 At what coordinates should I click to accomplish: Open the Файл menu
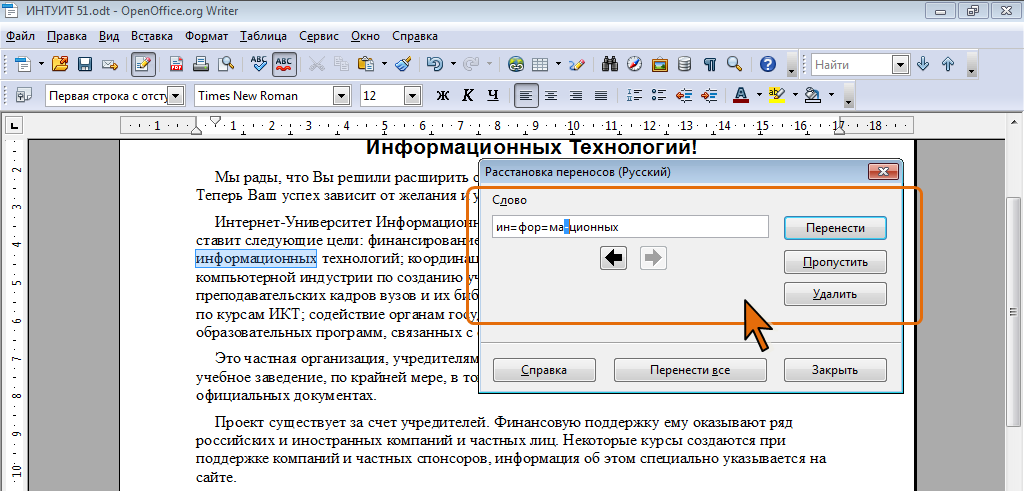coord(20,36)
